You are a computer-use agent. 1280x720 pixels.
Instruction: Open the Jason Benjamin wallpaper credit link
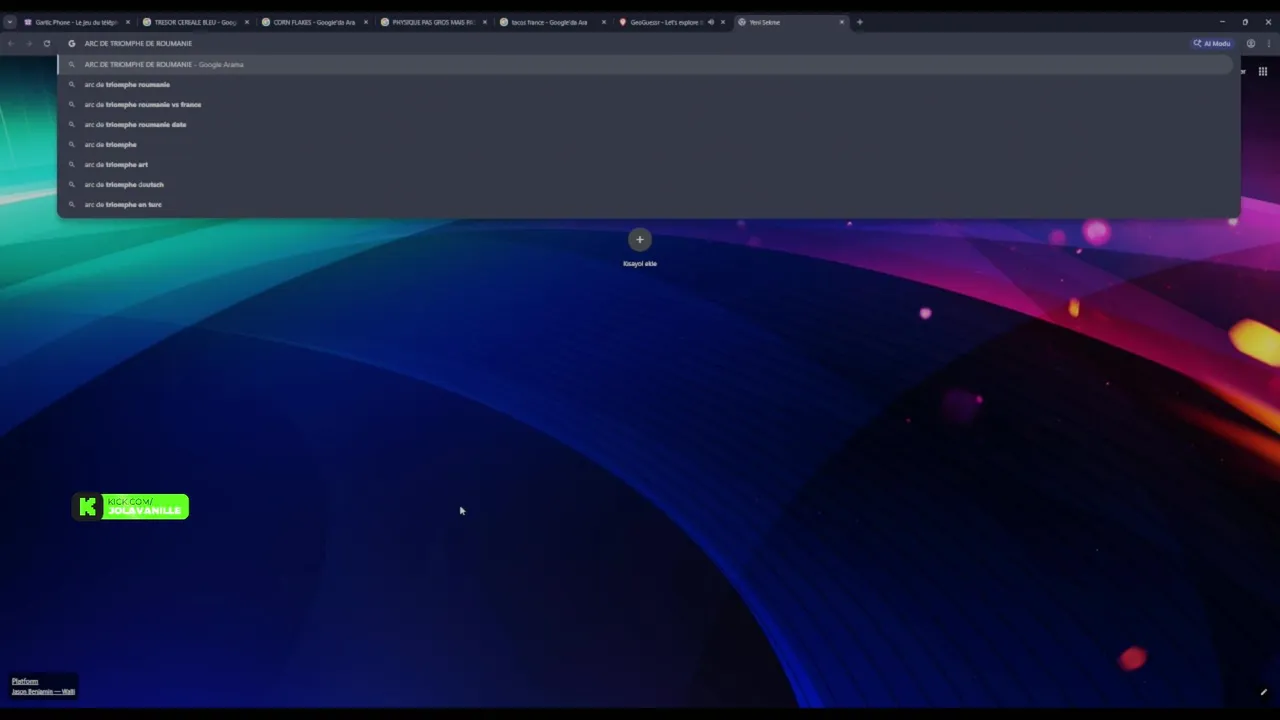tap(43, 691)
